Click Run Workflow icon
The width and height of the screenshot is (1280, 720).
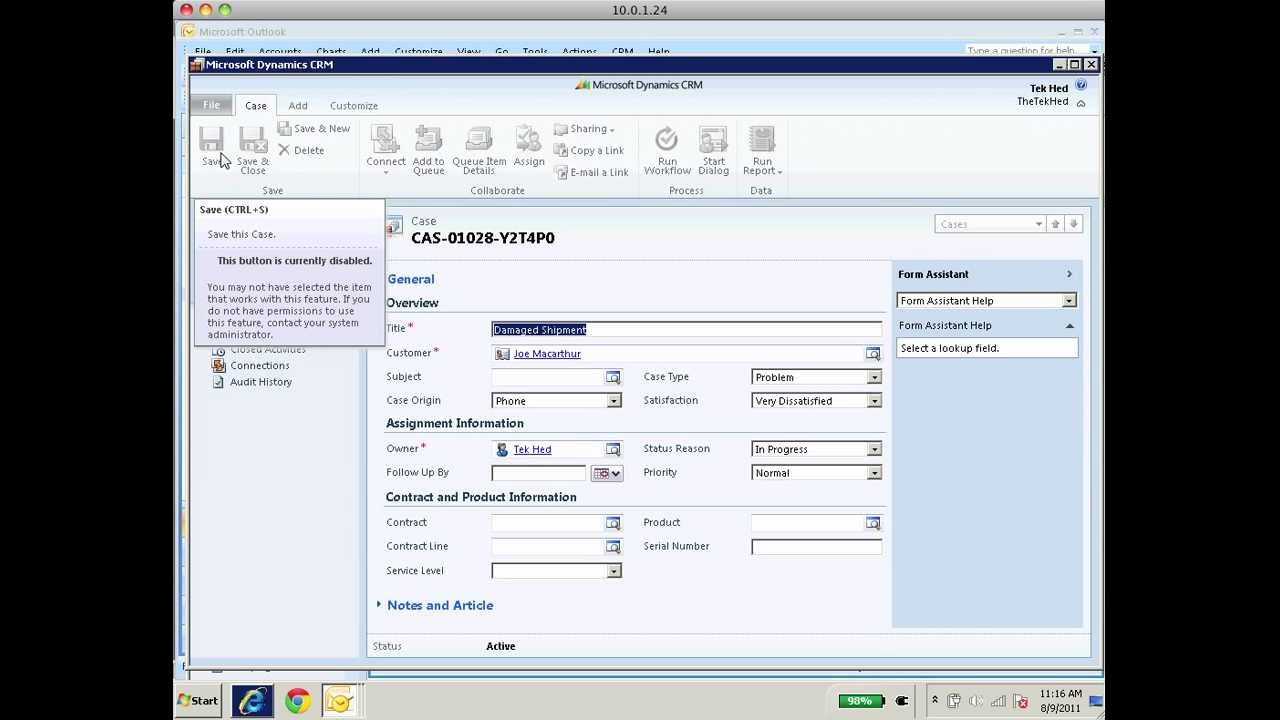(x=667, y=151)
